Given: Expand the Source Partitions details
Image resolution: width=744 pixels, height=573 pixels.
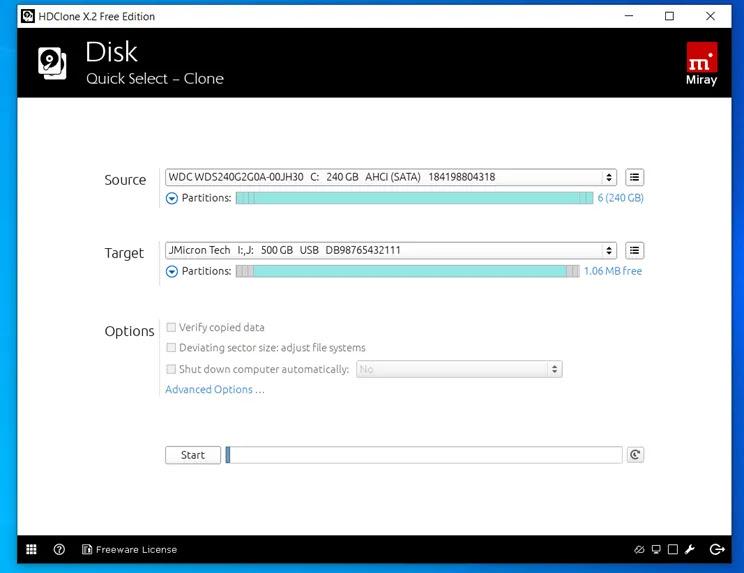Looking at the screenshot, I should tap(172, 198).
